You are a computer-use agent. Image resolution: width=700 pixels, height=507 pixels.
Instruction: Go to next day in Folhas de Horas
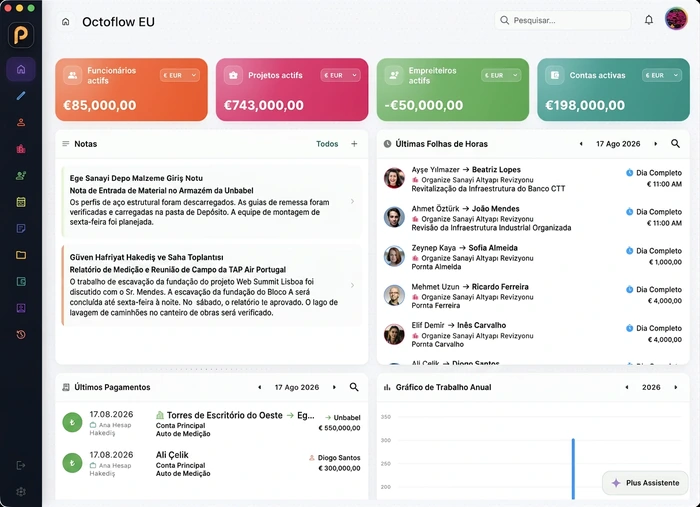(x=655, y=144)
